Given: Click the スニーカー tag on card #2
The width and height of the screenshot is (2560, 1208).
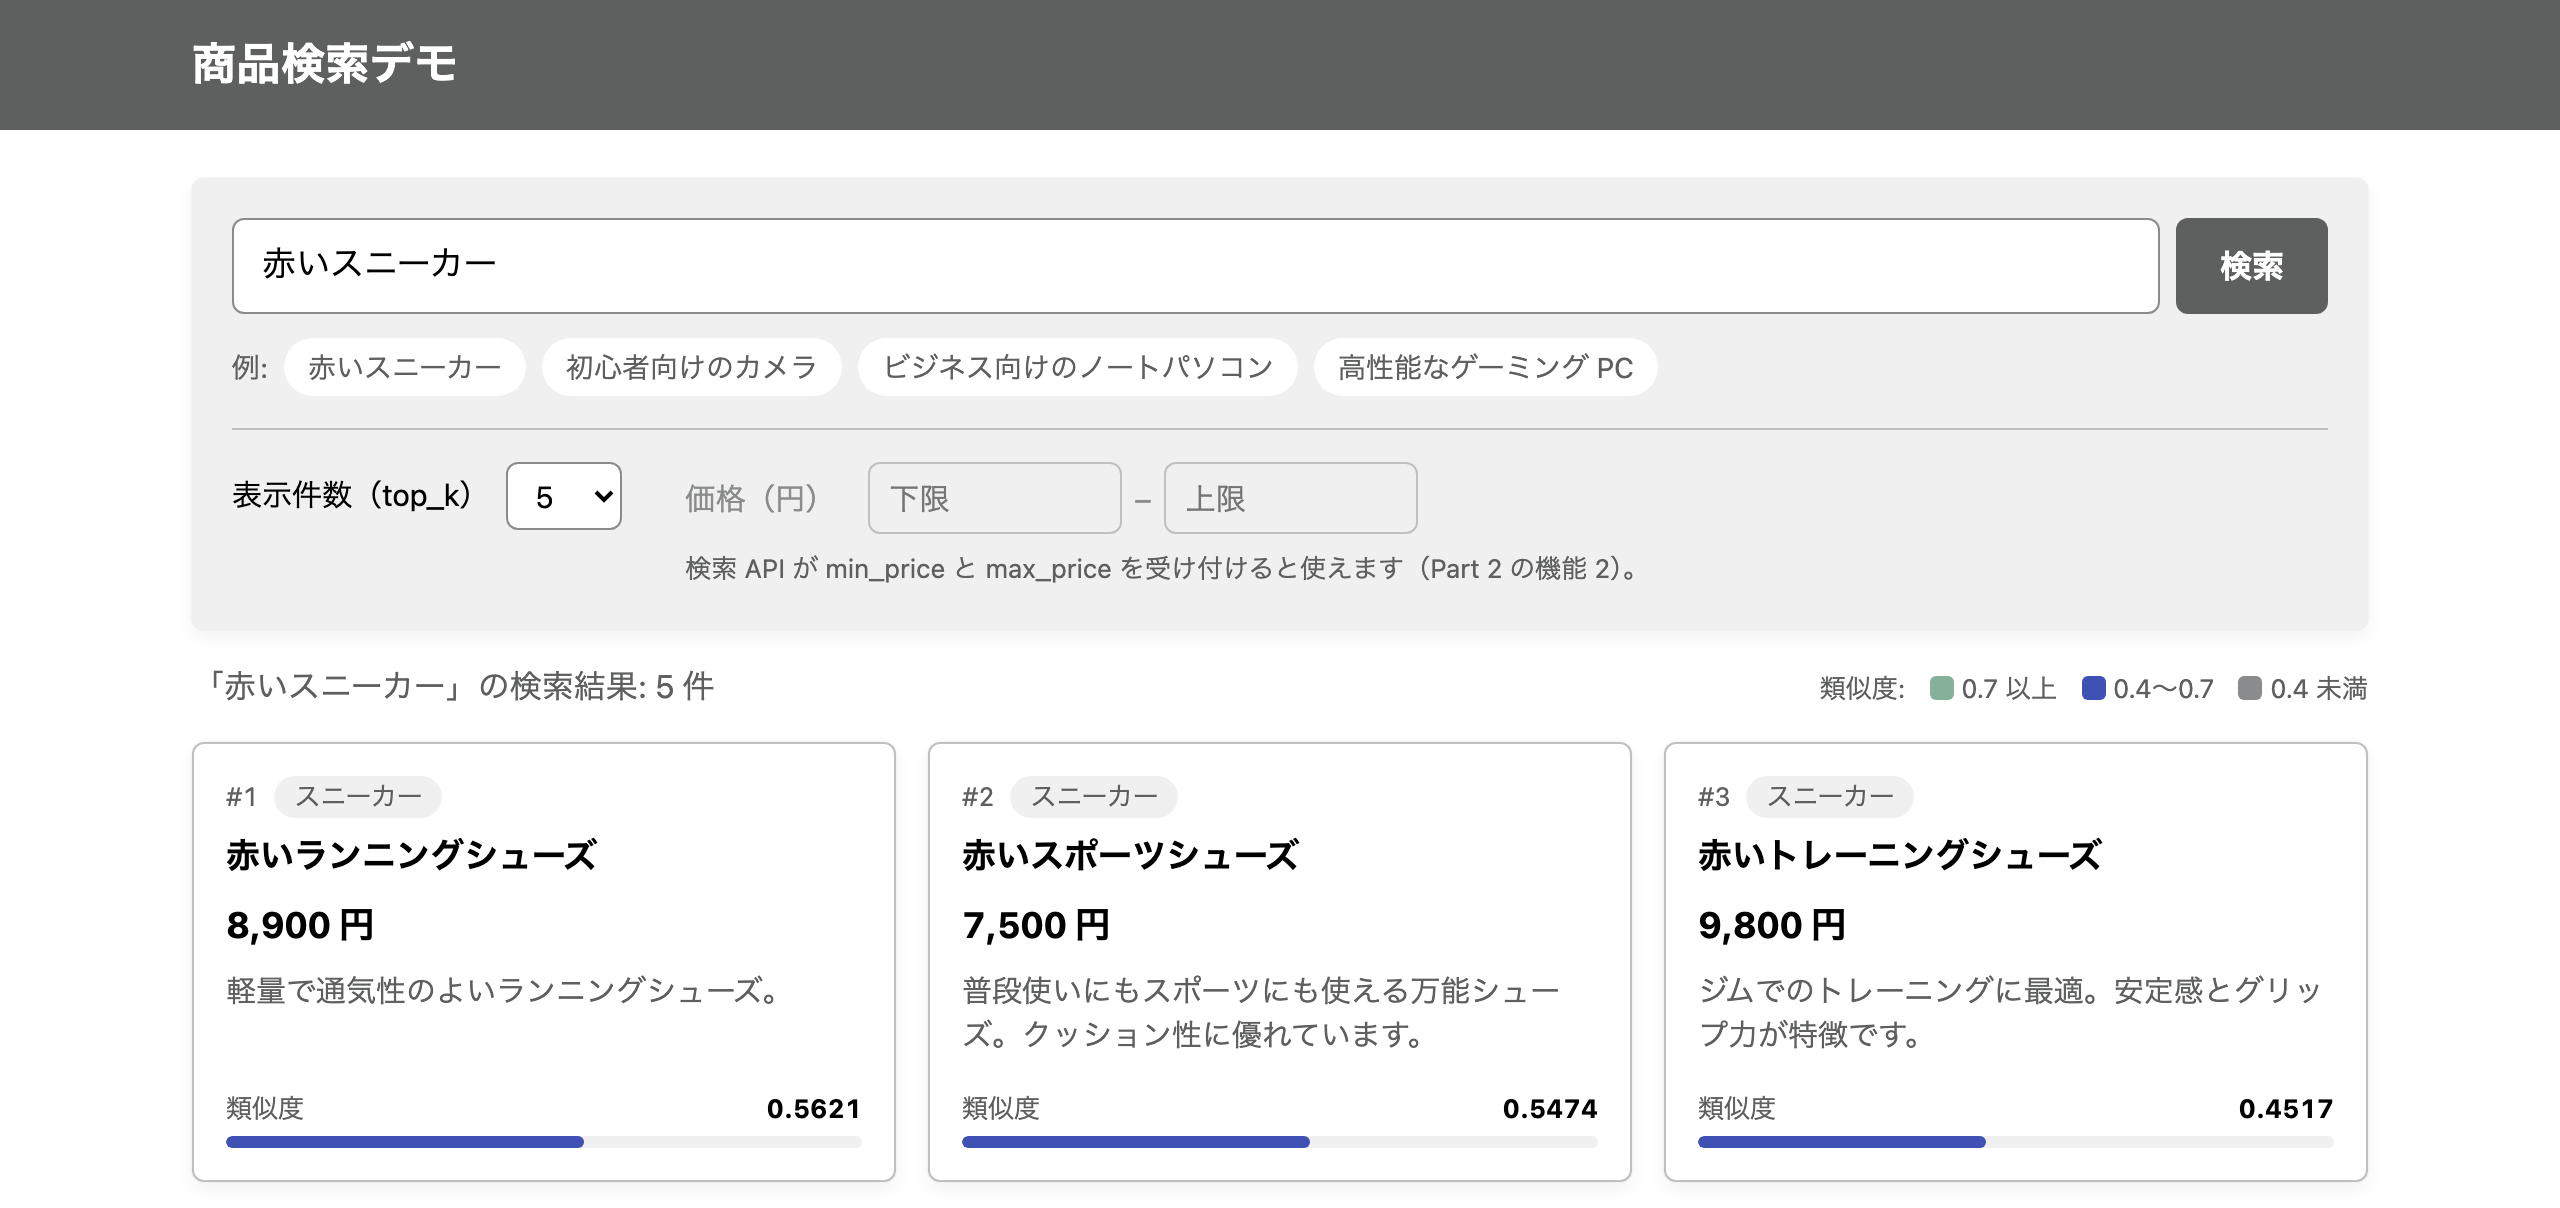Looking at the screenshot, I should click(x=1094, y=796).
